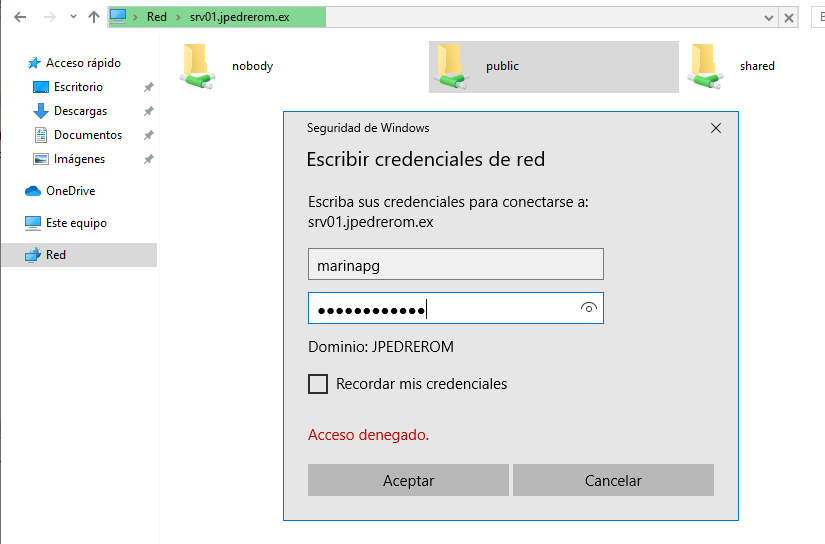Reveal password with the eye icon
825x544 pixels.
589,309
